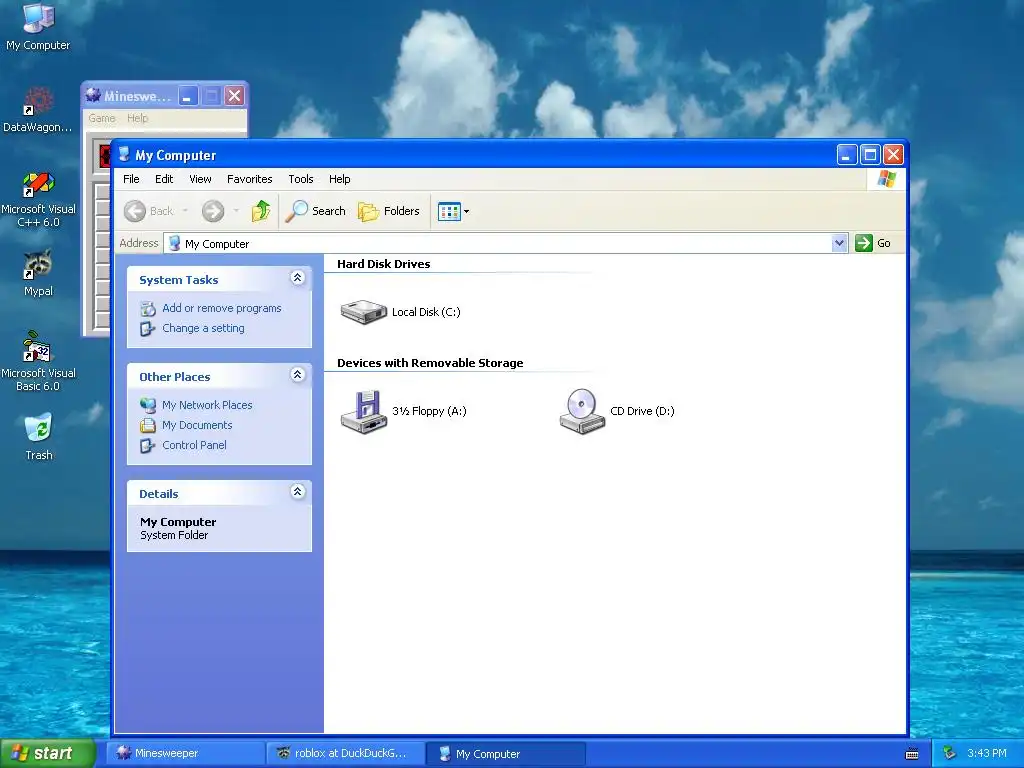Click the Devices with Removable Storage heading

pyautogui.click(x=430, y=363)
